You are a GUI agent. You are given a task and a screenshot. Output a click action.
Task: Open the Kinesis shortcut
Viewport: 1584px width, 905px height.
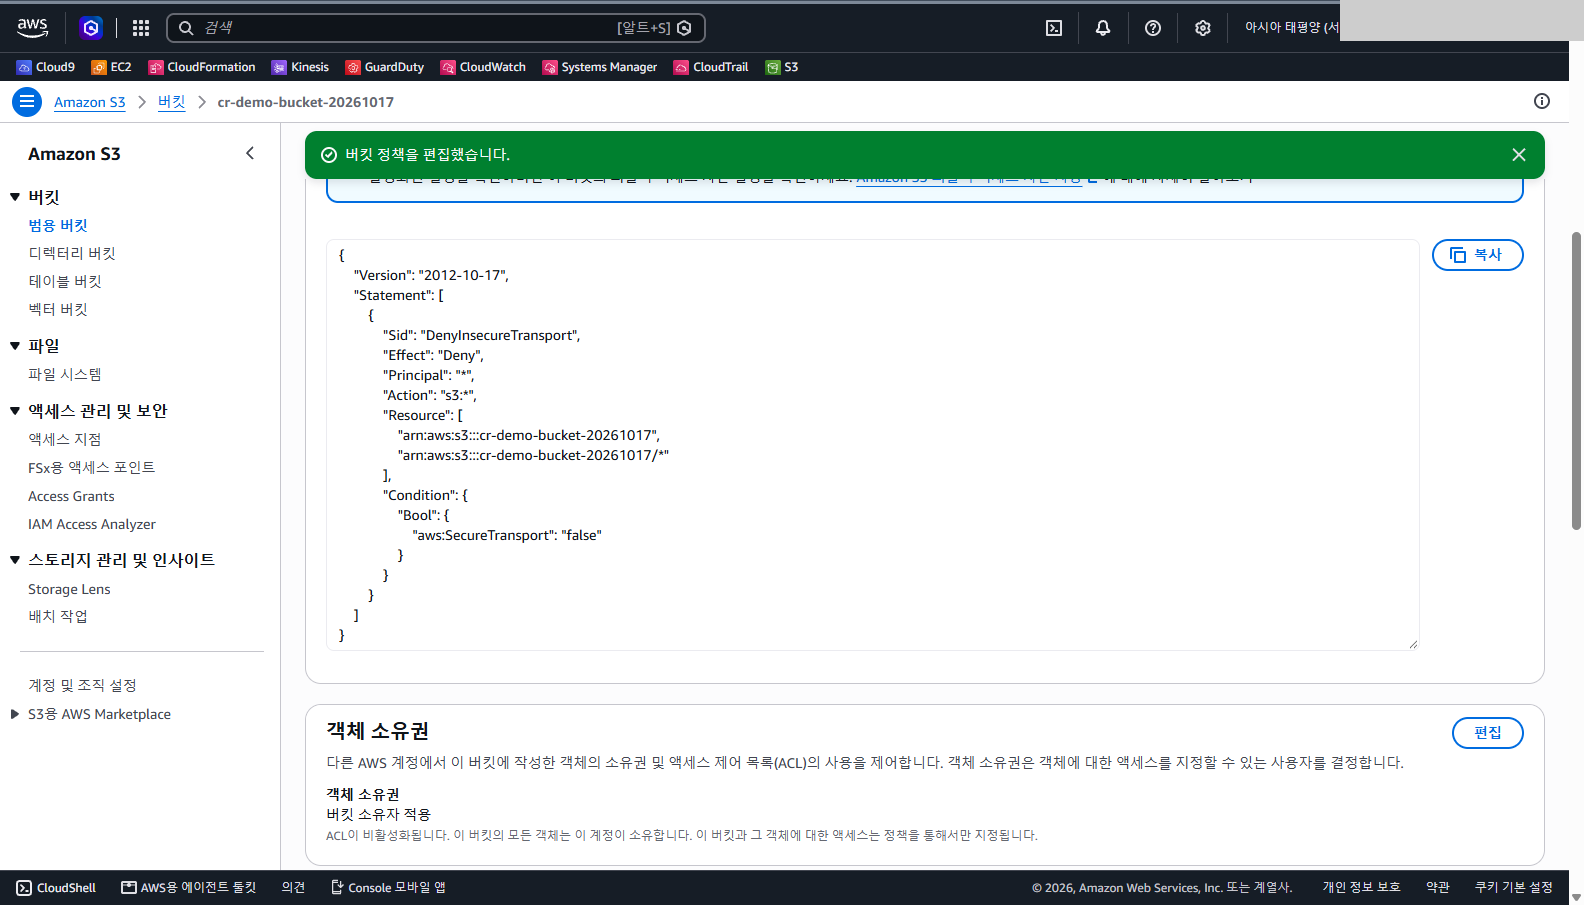click(300, 67)
